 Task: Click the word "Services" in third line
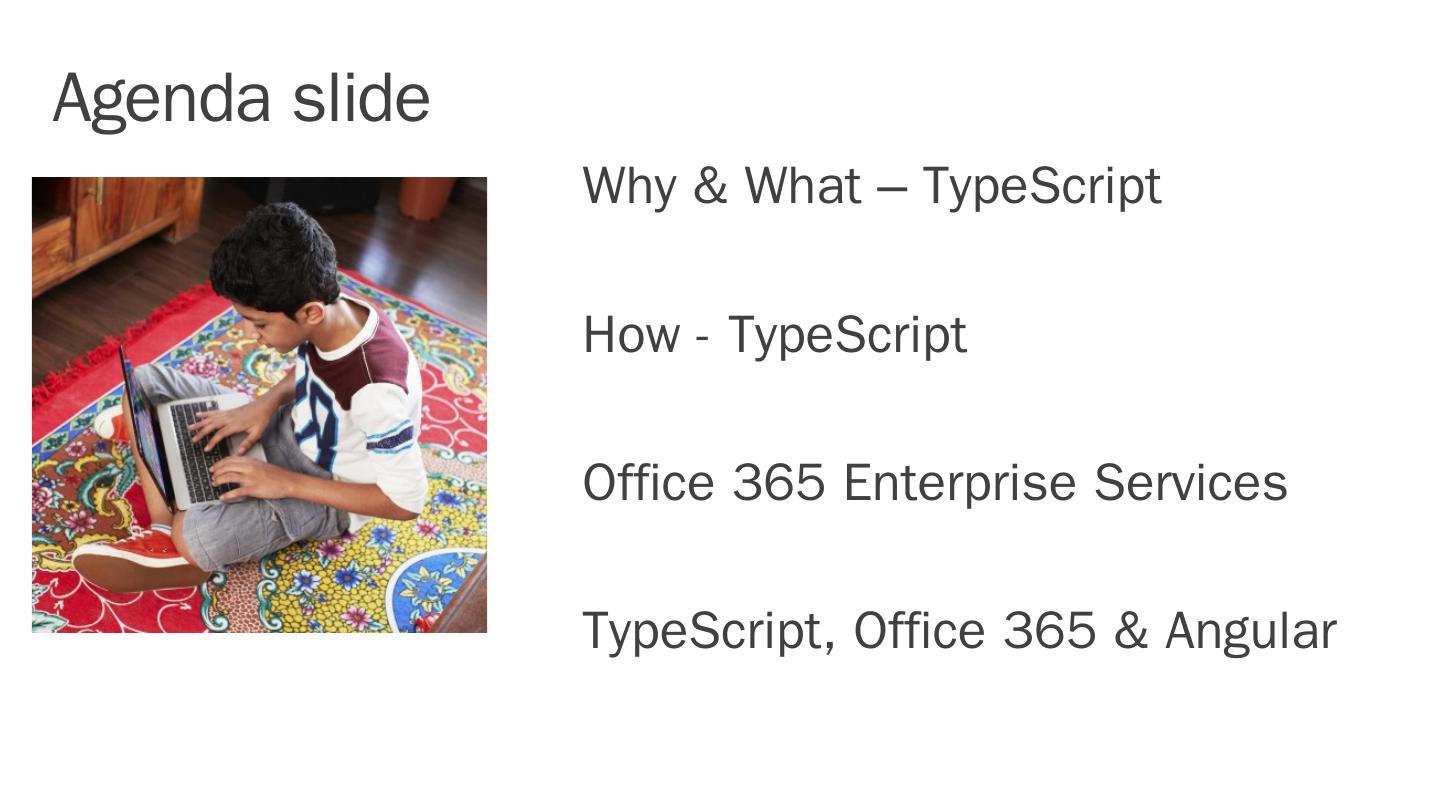(1190, 483)
